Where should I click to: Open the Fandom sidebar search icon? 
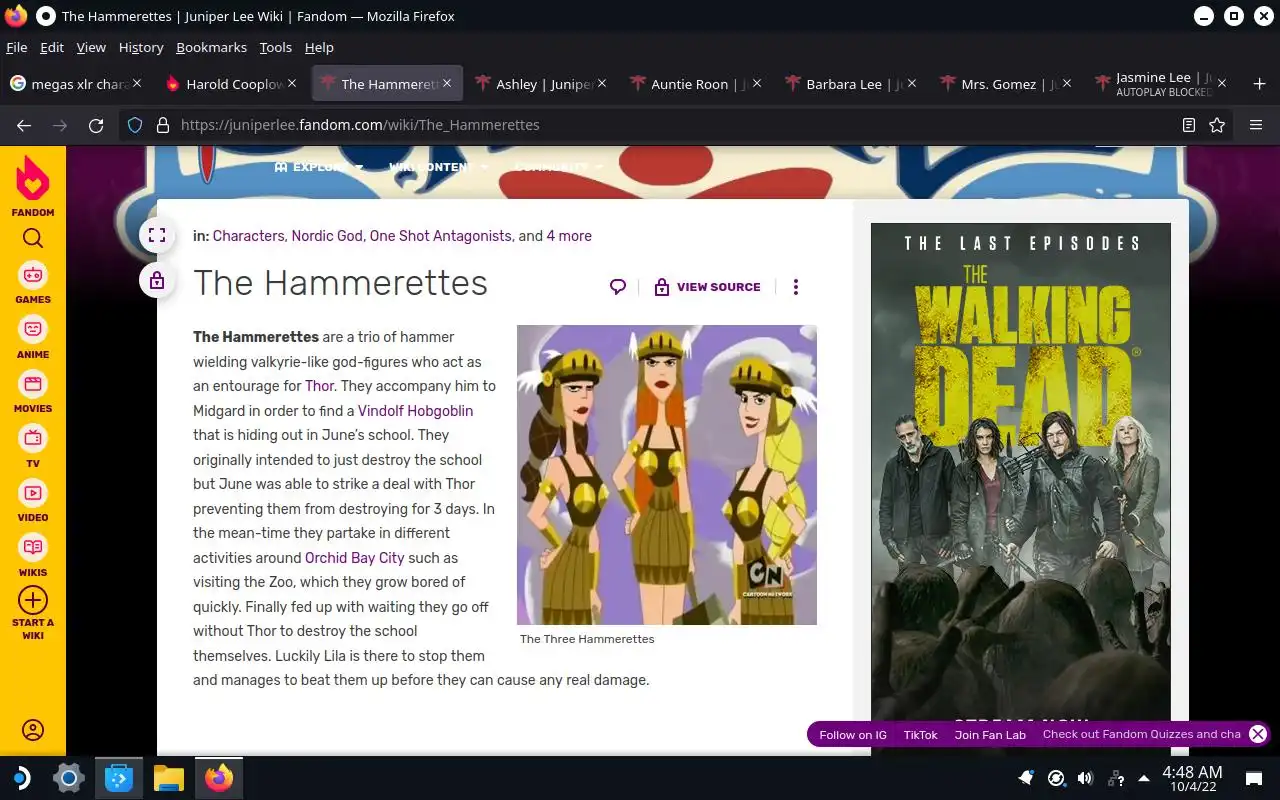(x=33, y=238)
